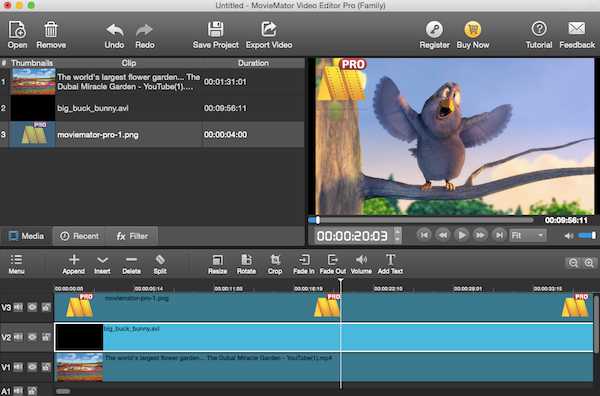Switch to the Media tab
Viewport: 600px width, 396px height.
click(26, 236)
